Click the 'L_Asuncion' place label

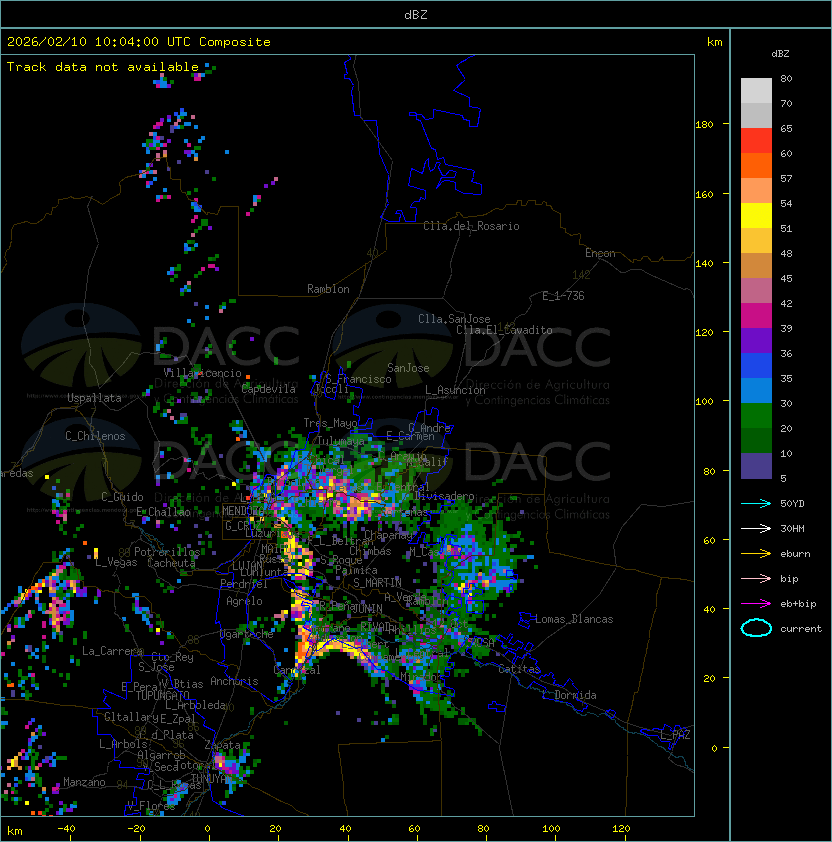coord(455,390)
